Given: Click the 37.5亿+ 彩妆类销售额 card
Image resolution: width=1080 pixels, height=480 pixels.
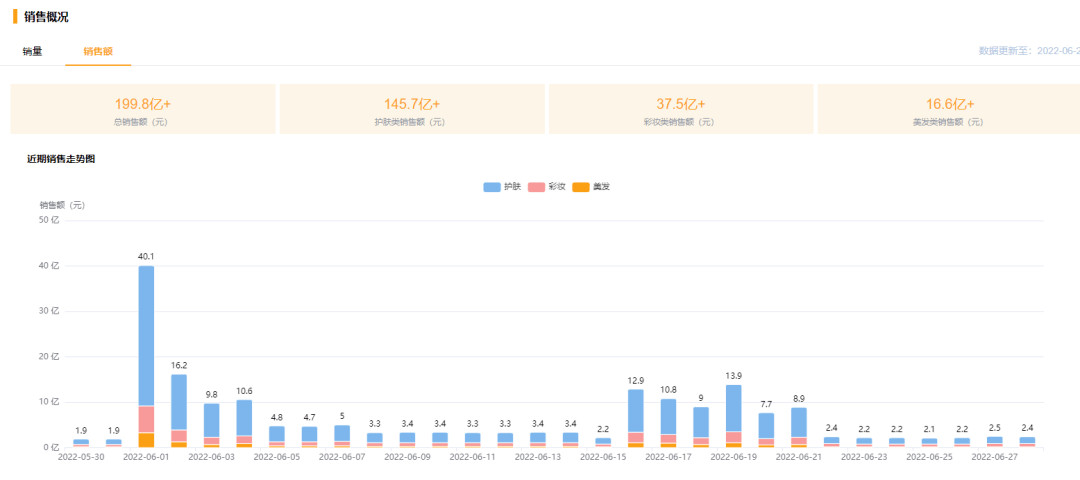Looking at the screenshot, I should [681, 109].
